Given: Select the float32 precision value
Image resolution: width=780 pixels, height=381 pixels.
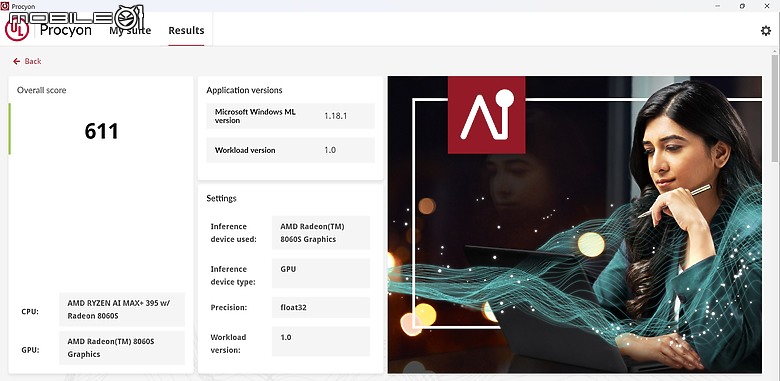Looking at the screenshot, I should [321, 307].
